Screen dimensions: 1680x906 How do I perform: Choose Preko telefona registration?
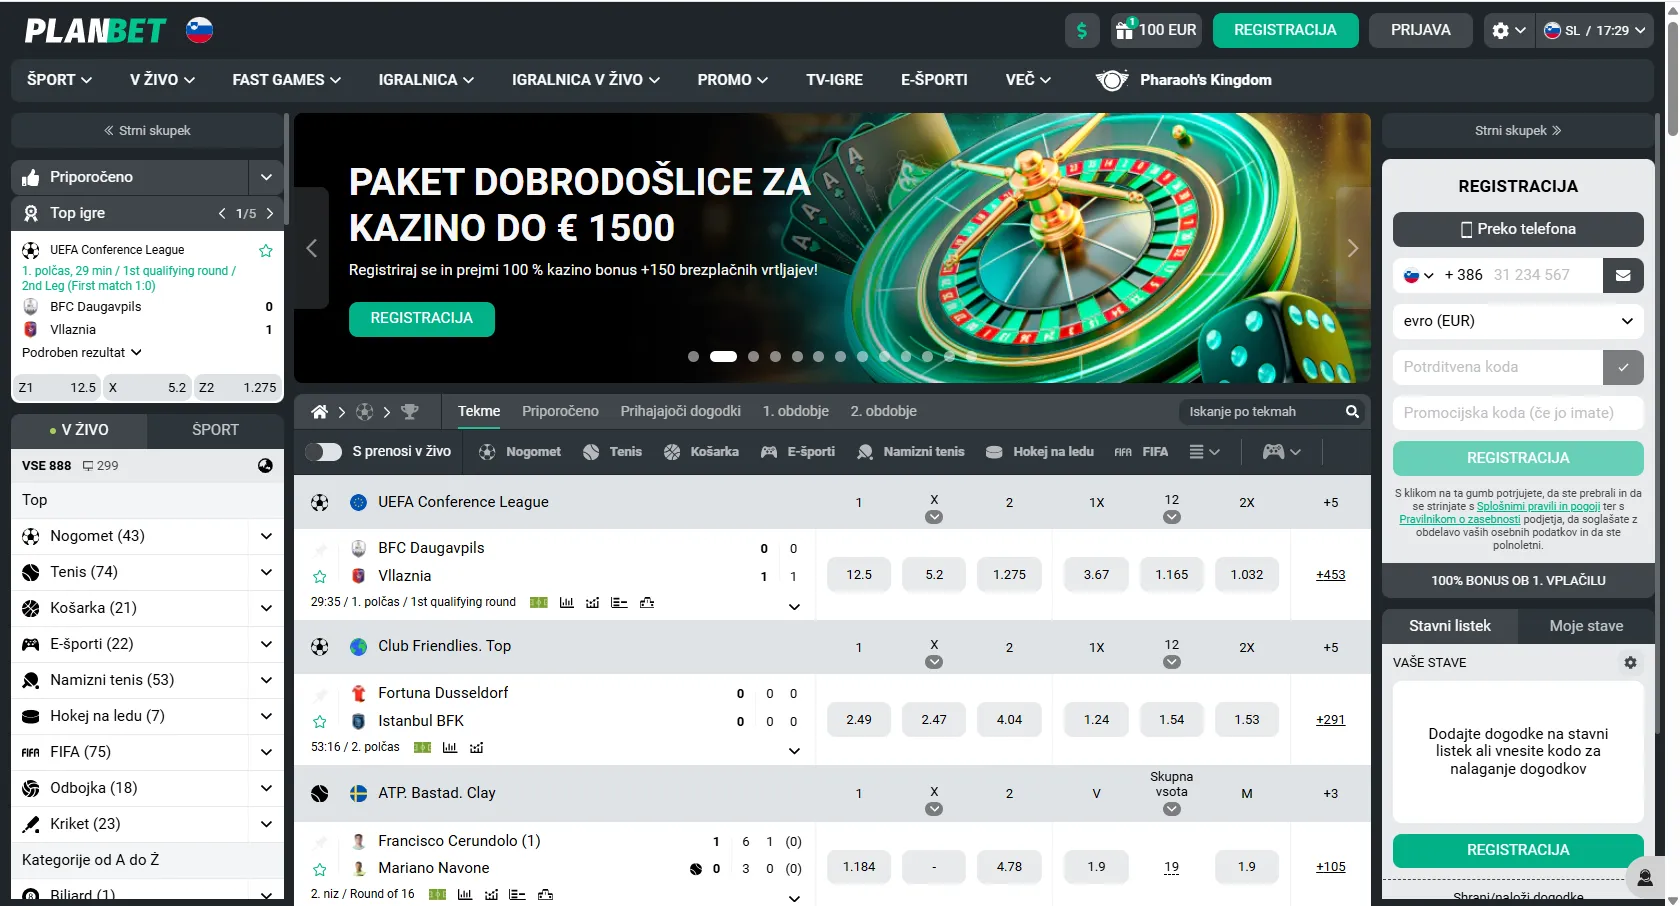1518,229
